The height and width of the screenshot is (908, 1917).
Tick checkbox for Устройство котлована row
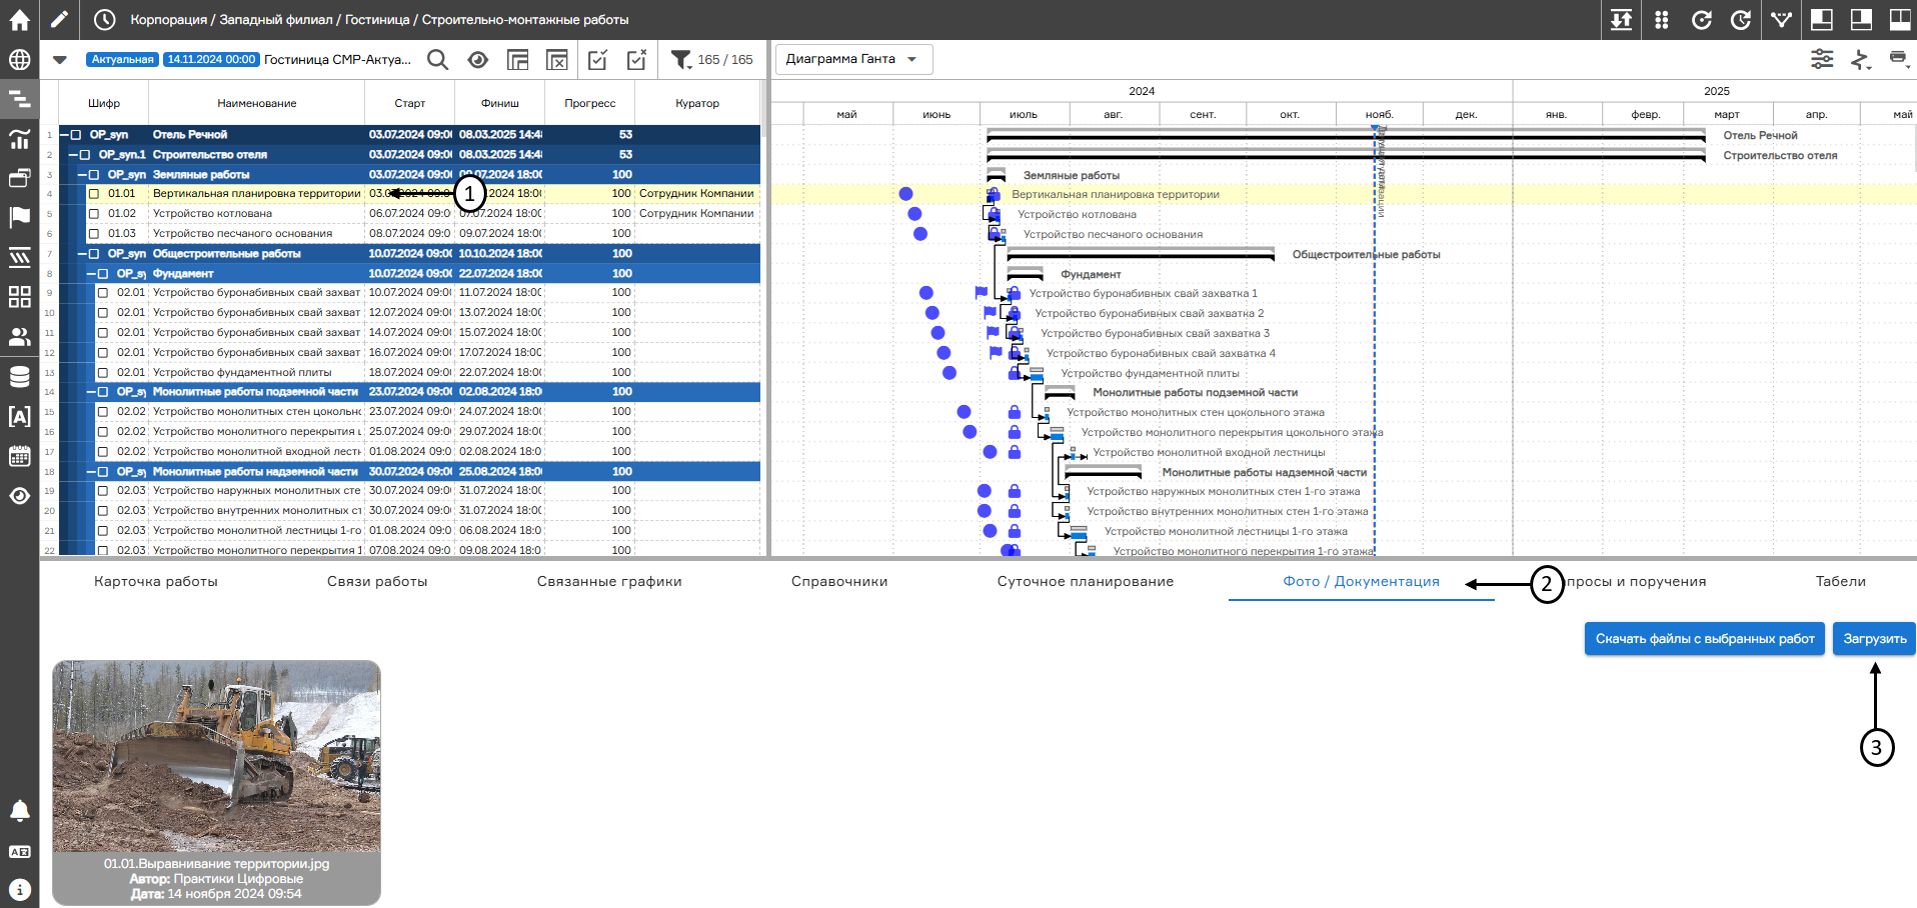coord(94,213)
